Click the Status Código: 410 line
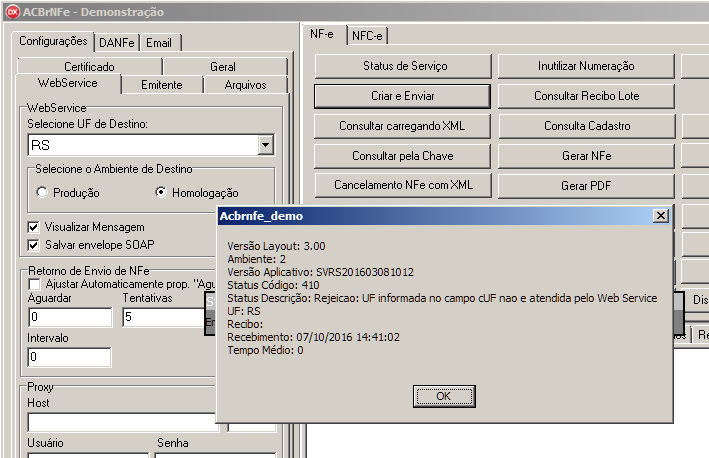 [x=273, y=285]
